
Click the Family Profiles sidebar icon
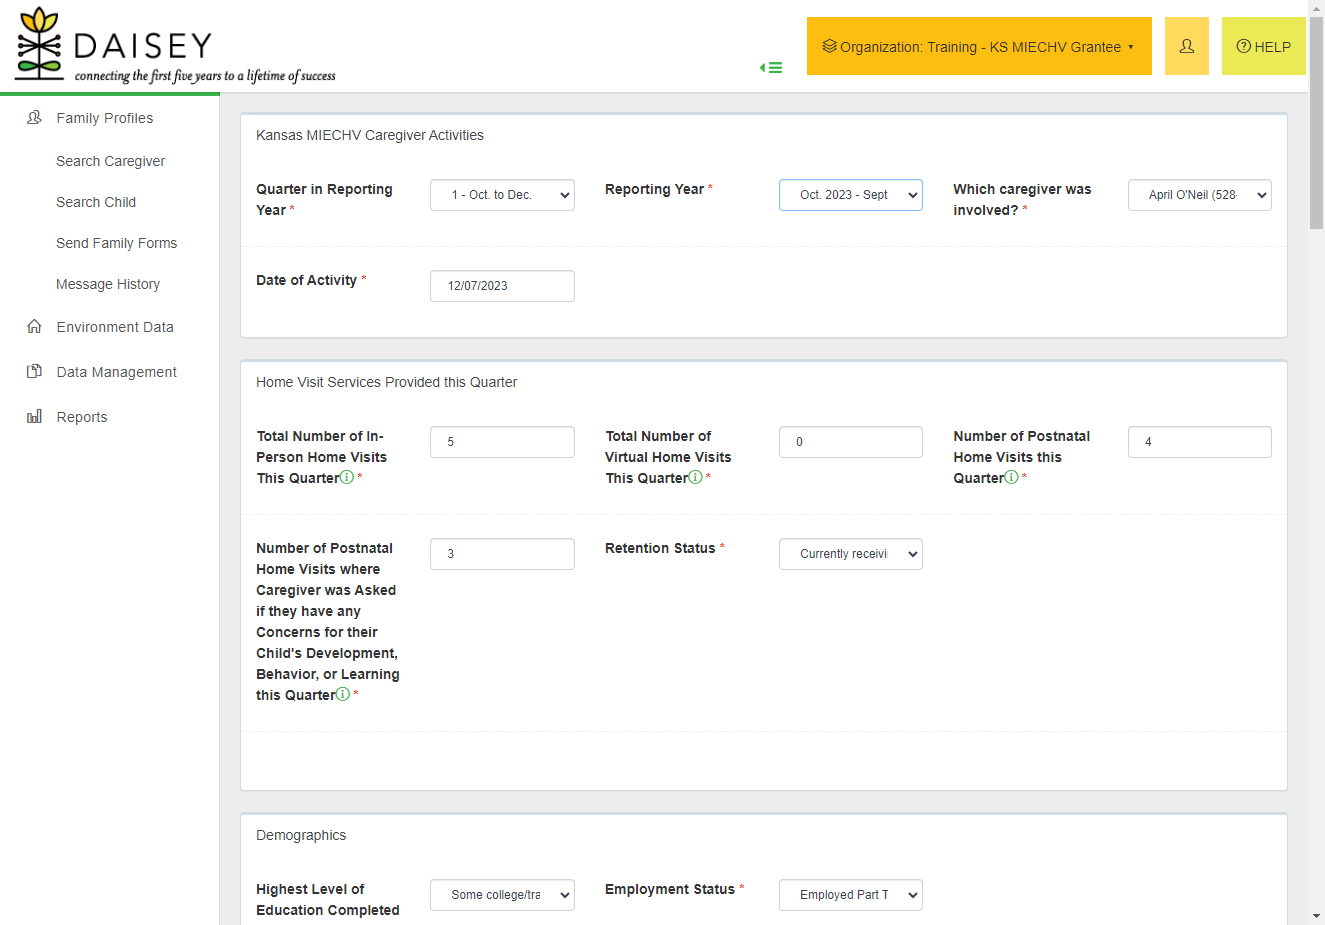click(34, 118)
